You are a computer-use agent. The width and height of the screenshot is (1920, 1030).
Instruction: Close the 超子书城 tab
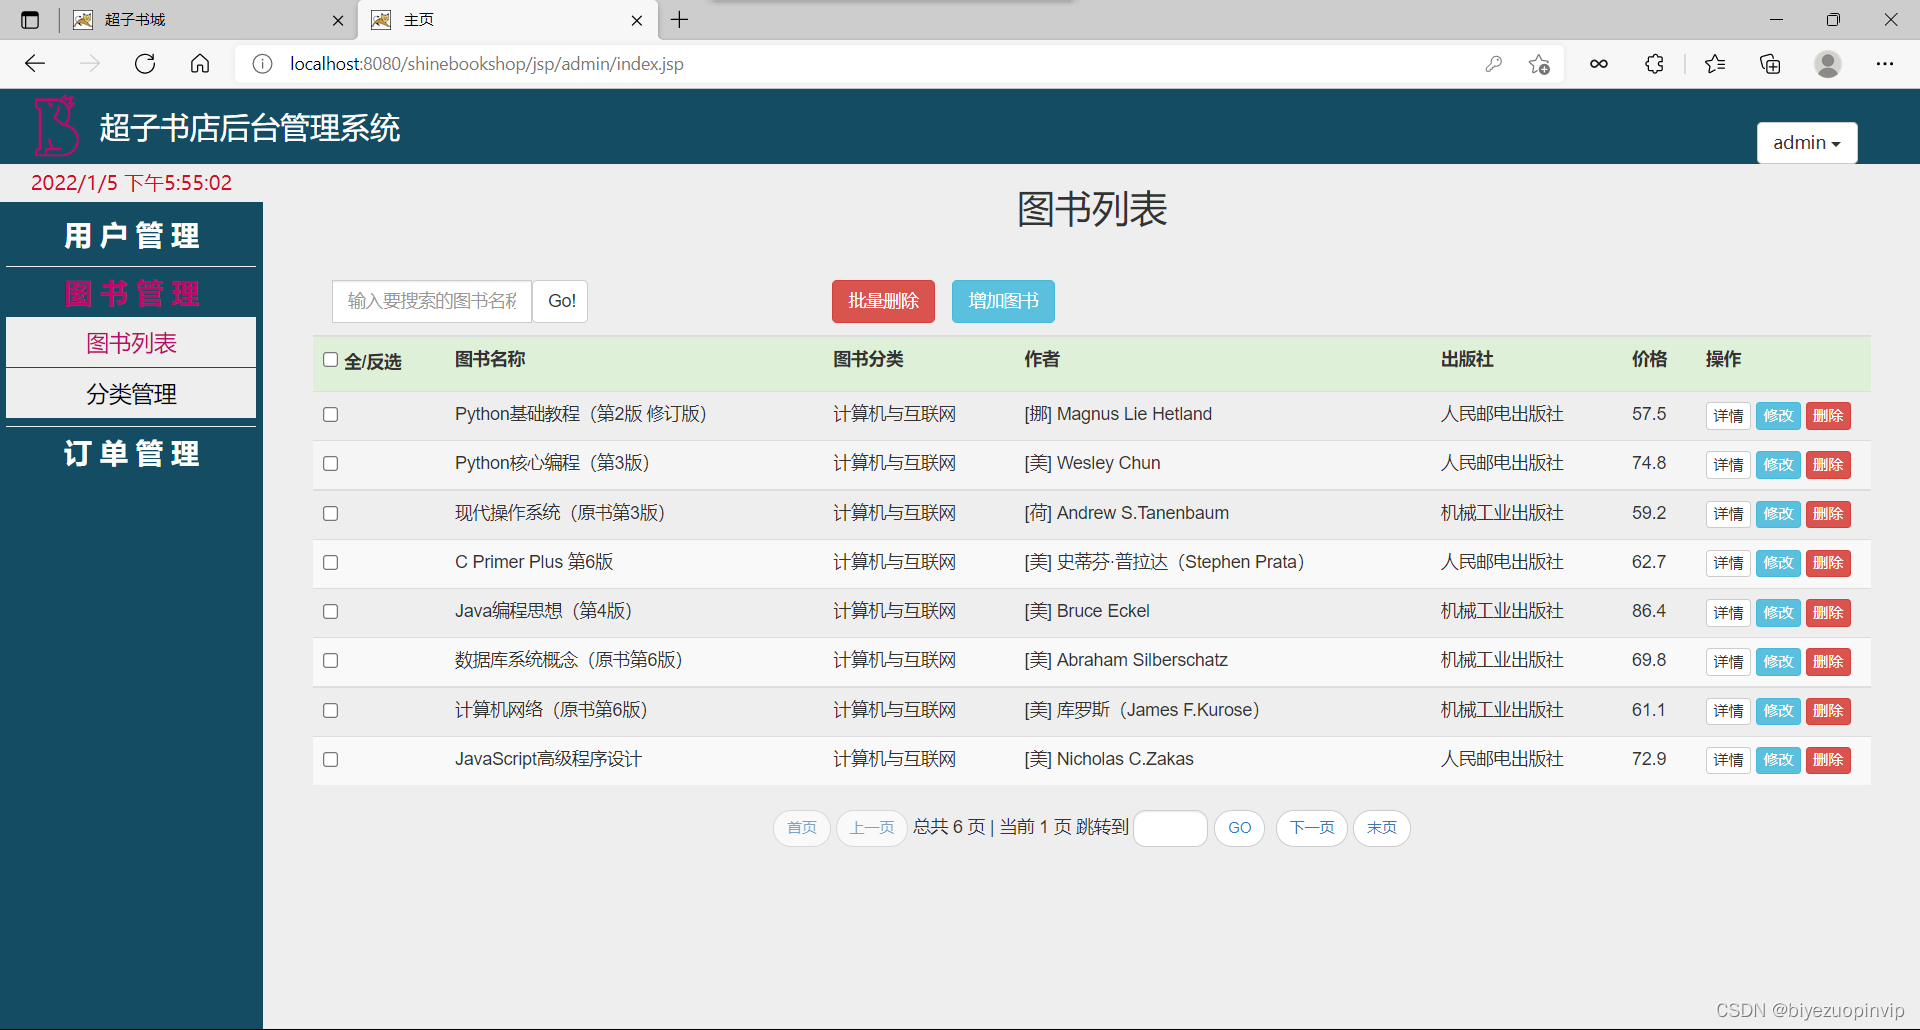338,20
